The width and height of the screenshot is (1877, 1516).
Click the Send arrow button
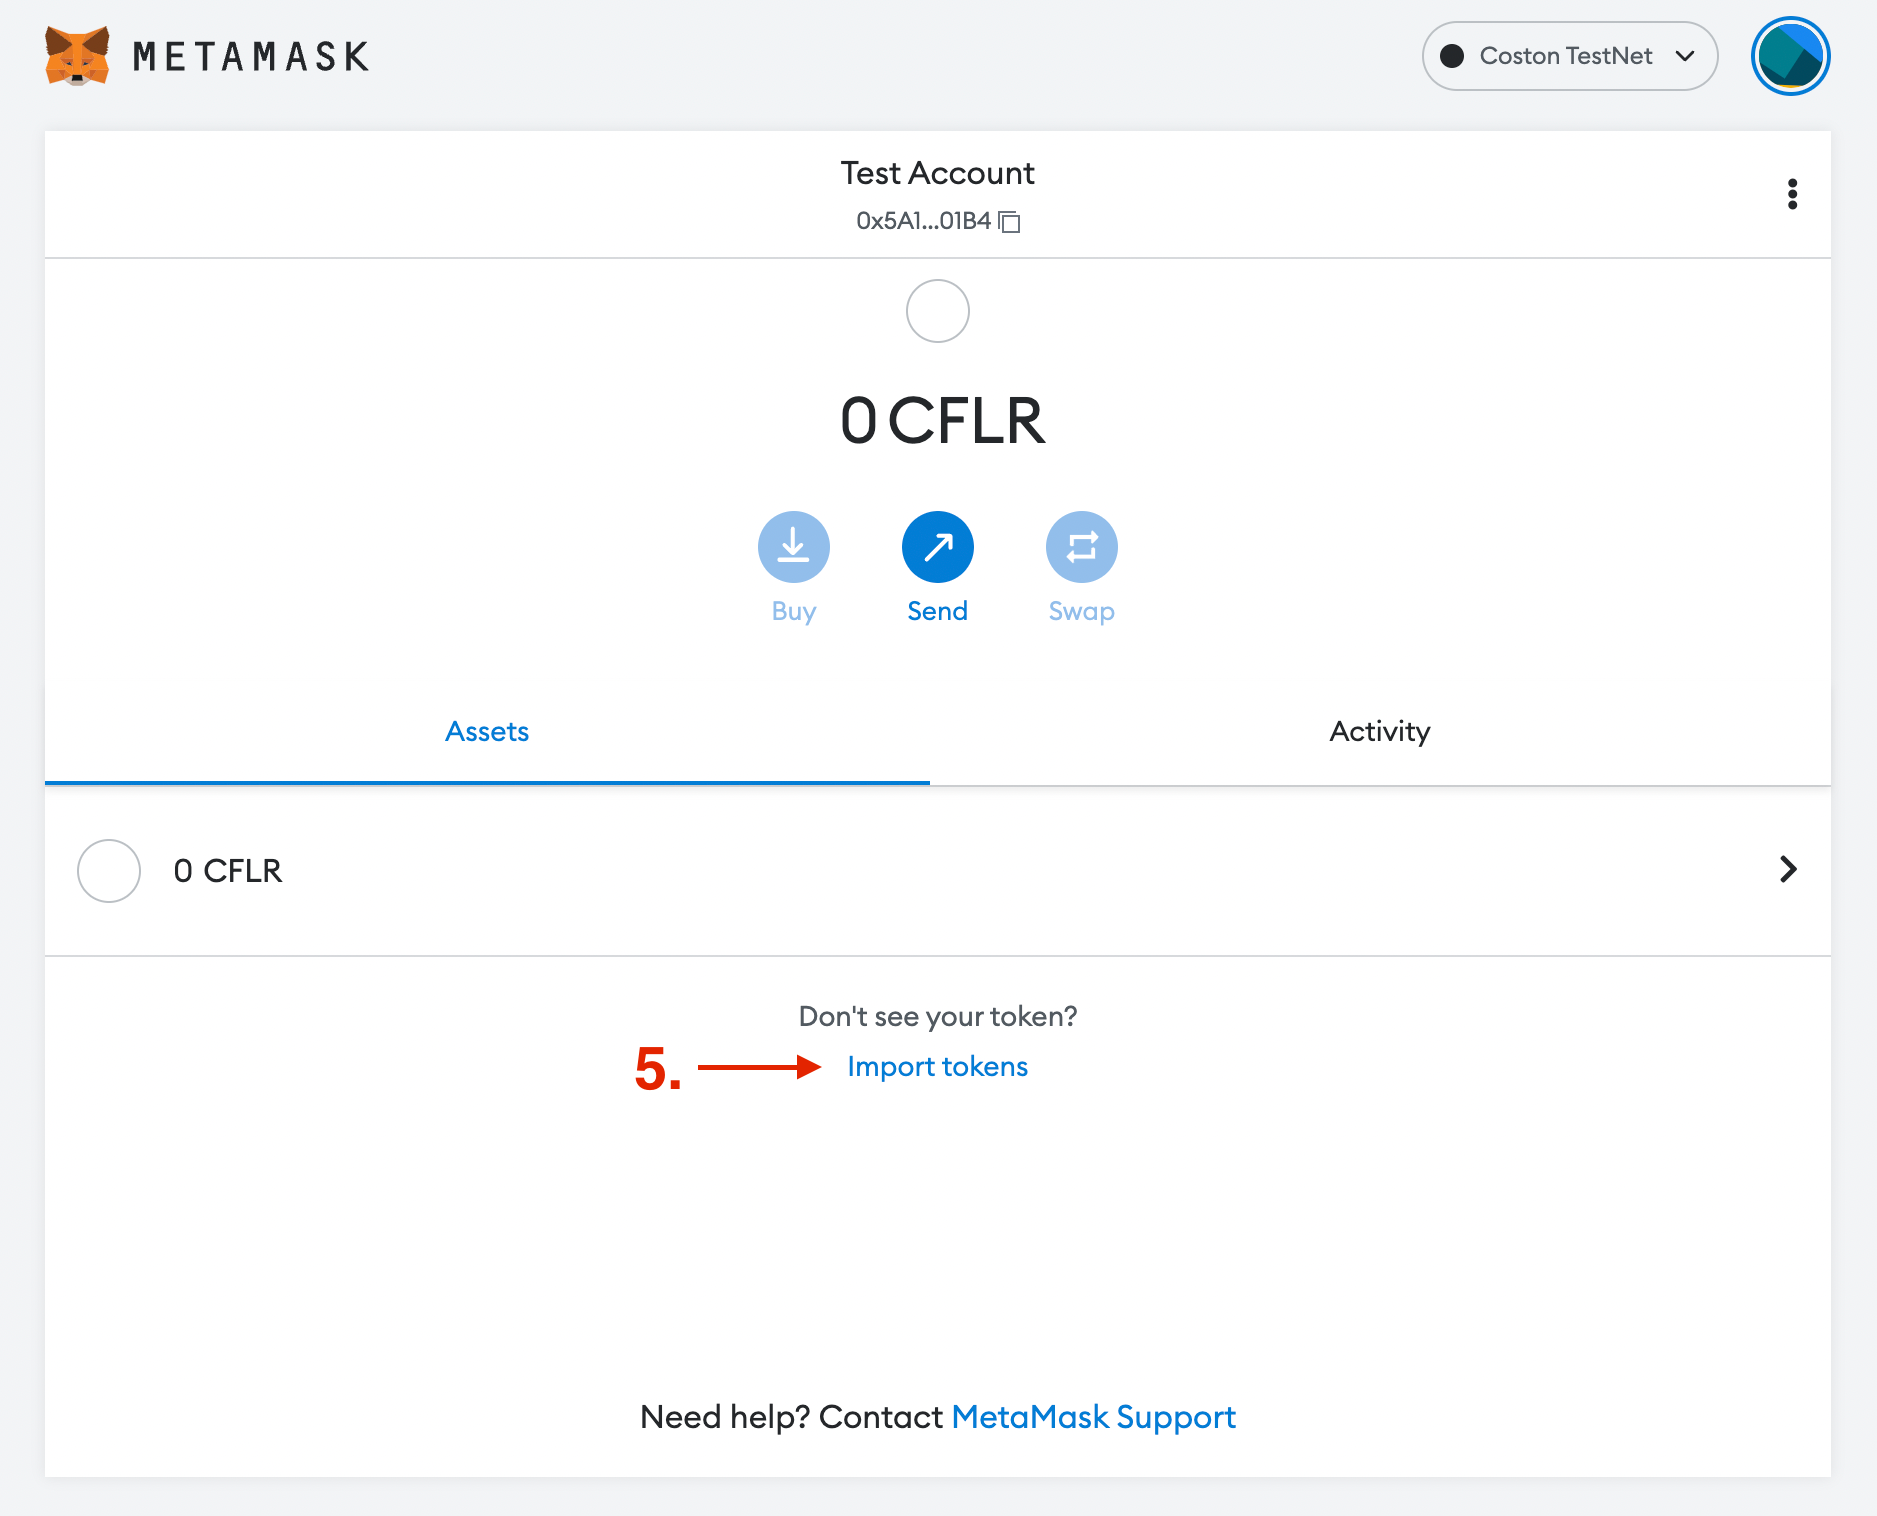click(938, 547)
